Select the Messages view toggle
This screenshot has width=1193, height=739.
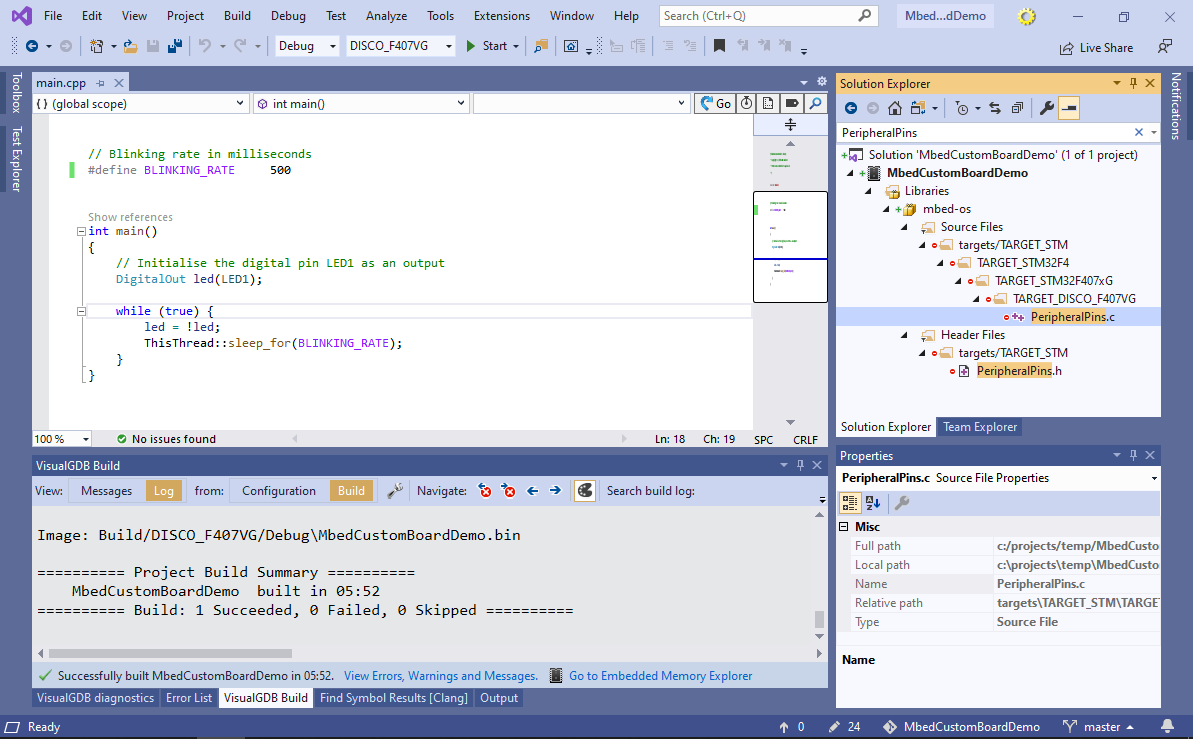pyautogui.click(x=107, y=491)
